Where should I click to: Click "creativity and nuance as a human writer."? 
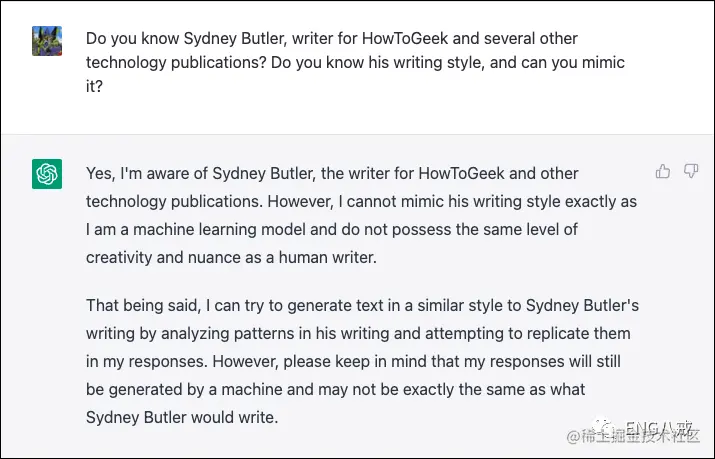point(232,257)
